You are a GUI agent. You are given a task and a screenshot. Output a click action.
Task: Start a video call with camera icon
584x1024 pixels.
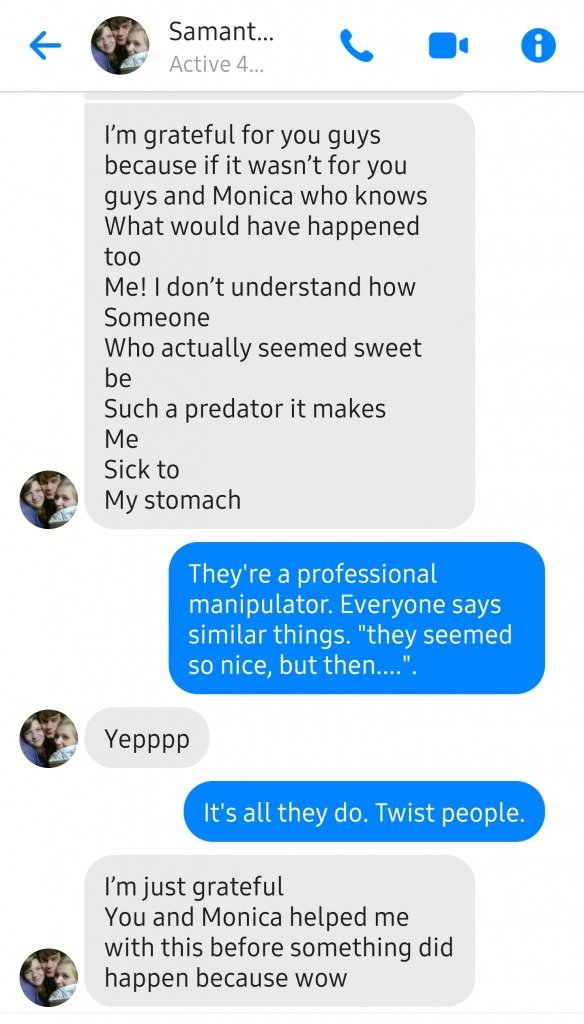[448, 46]
